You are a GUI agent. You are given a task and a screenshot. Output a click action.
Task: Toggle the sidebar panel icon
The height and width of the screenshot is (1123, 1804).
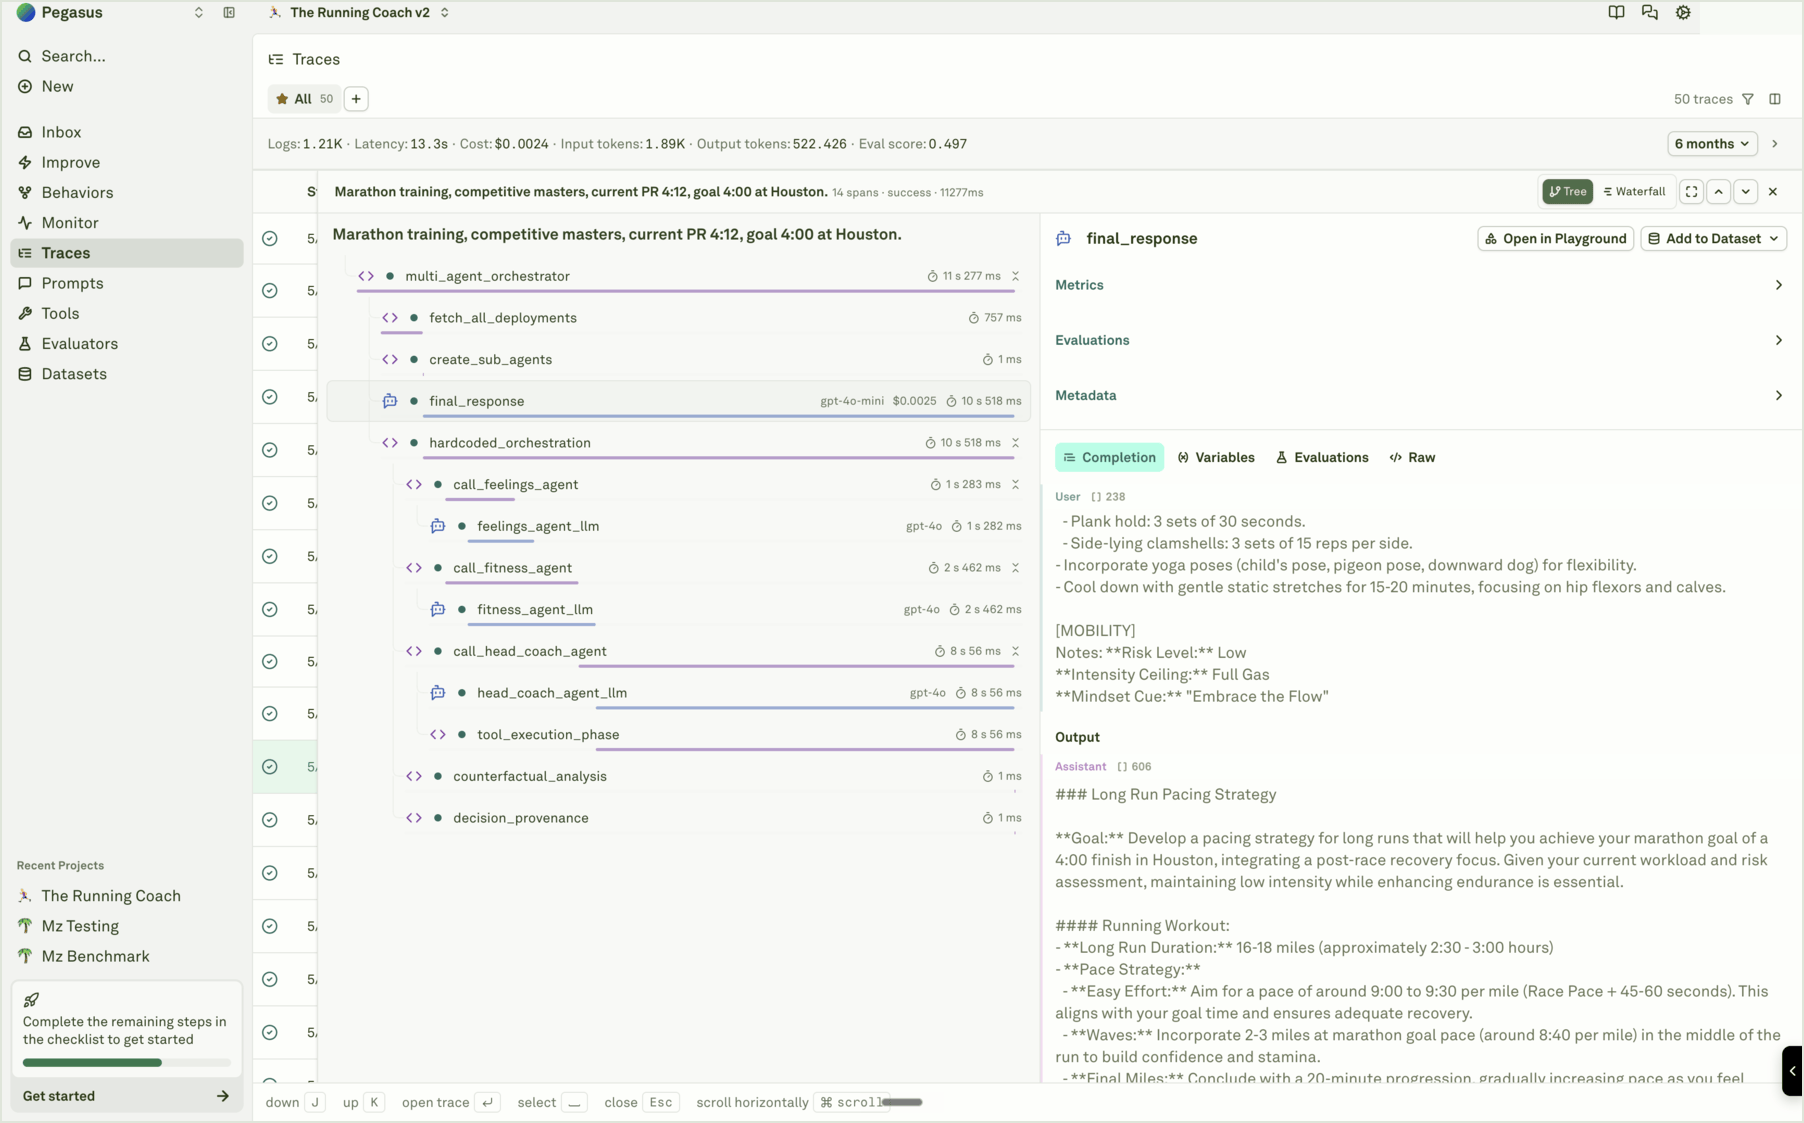229,13
